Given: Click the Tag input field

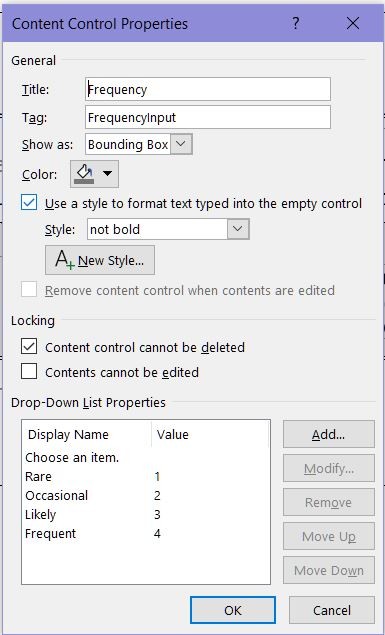Looking at the screenshot, I should coord(208,117).
